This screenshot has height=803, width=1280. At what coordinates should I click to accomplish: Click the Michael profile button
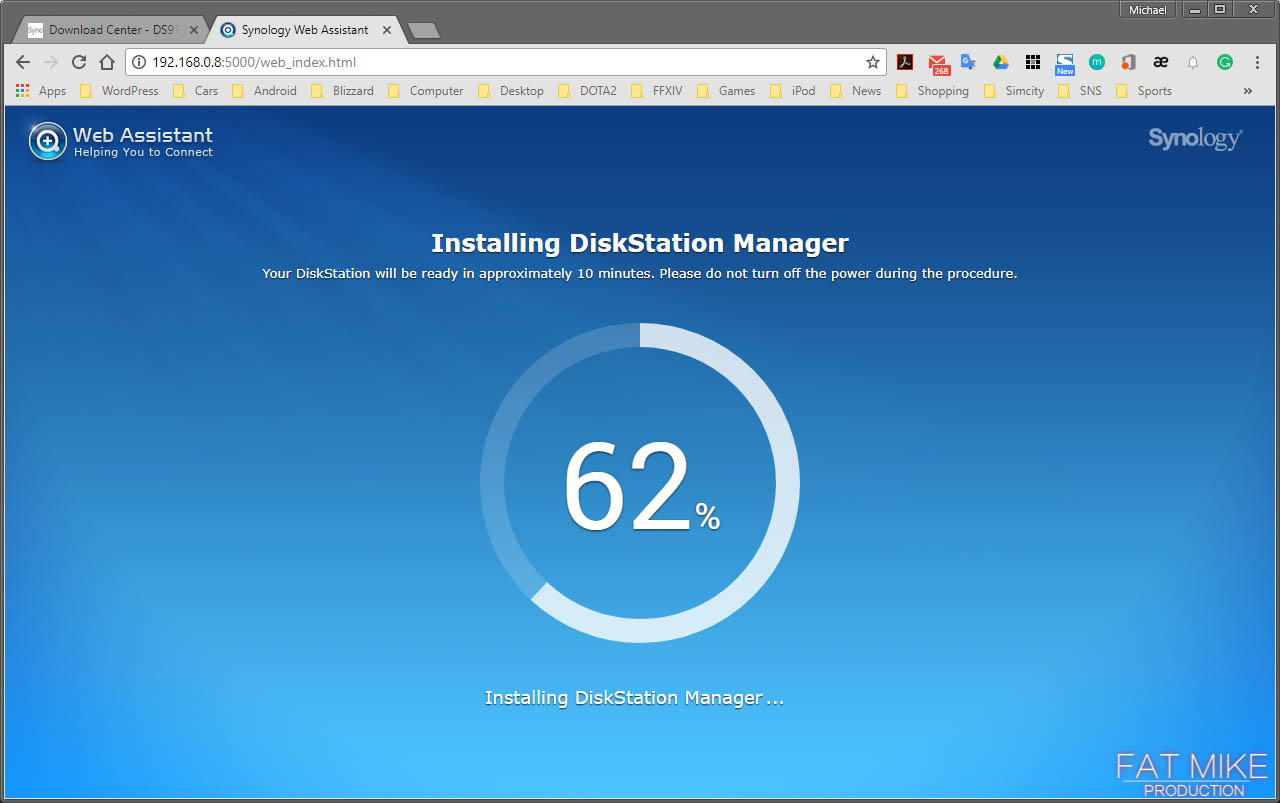(1148, 9)
